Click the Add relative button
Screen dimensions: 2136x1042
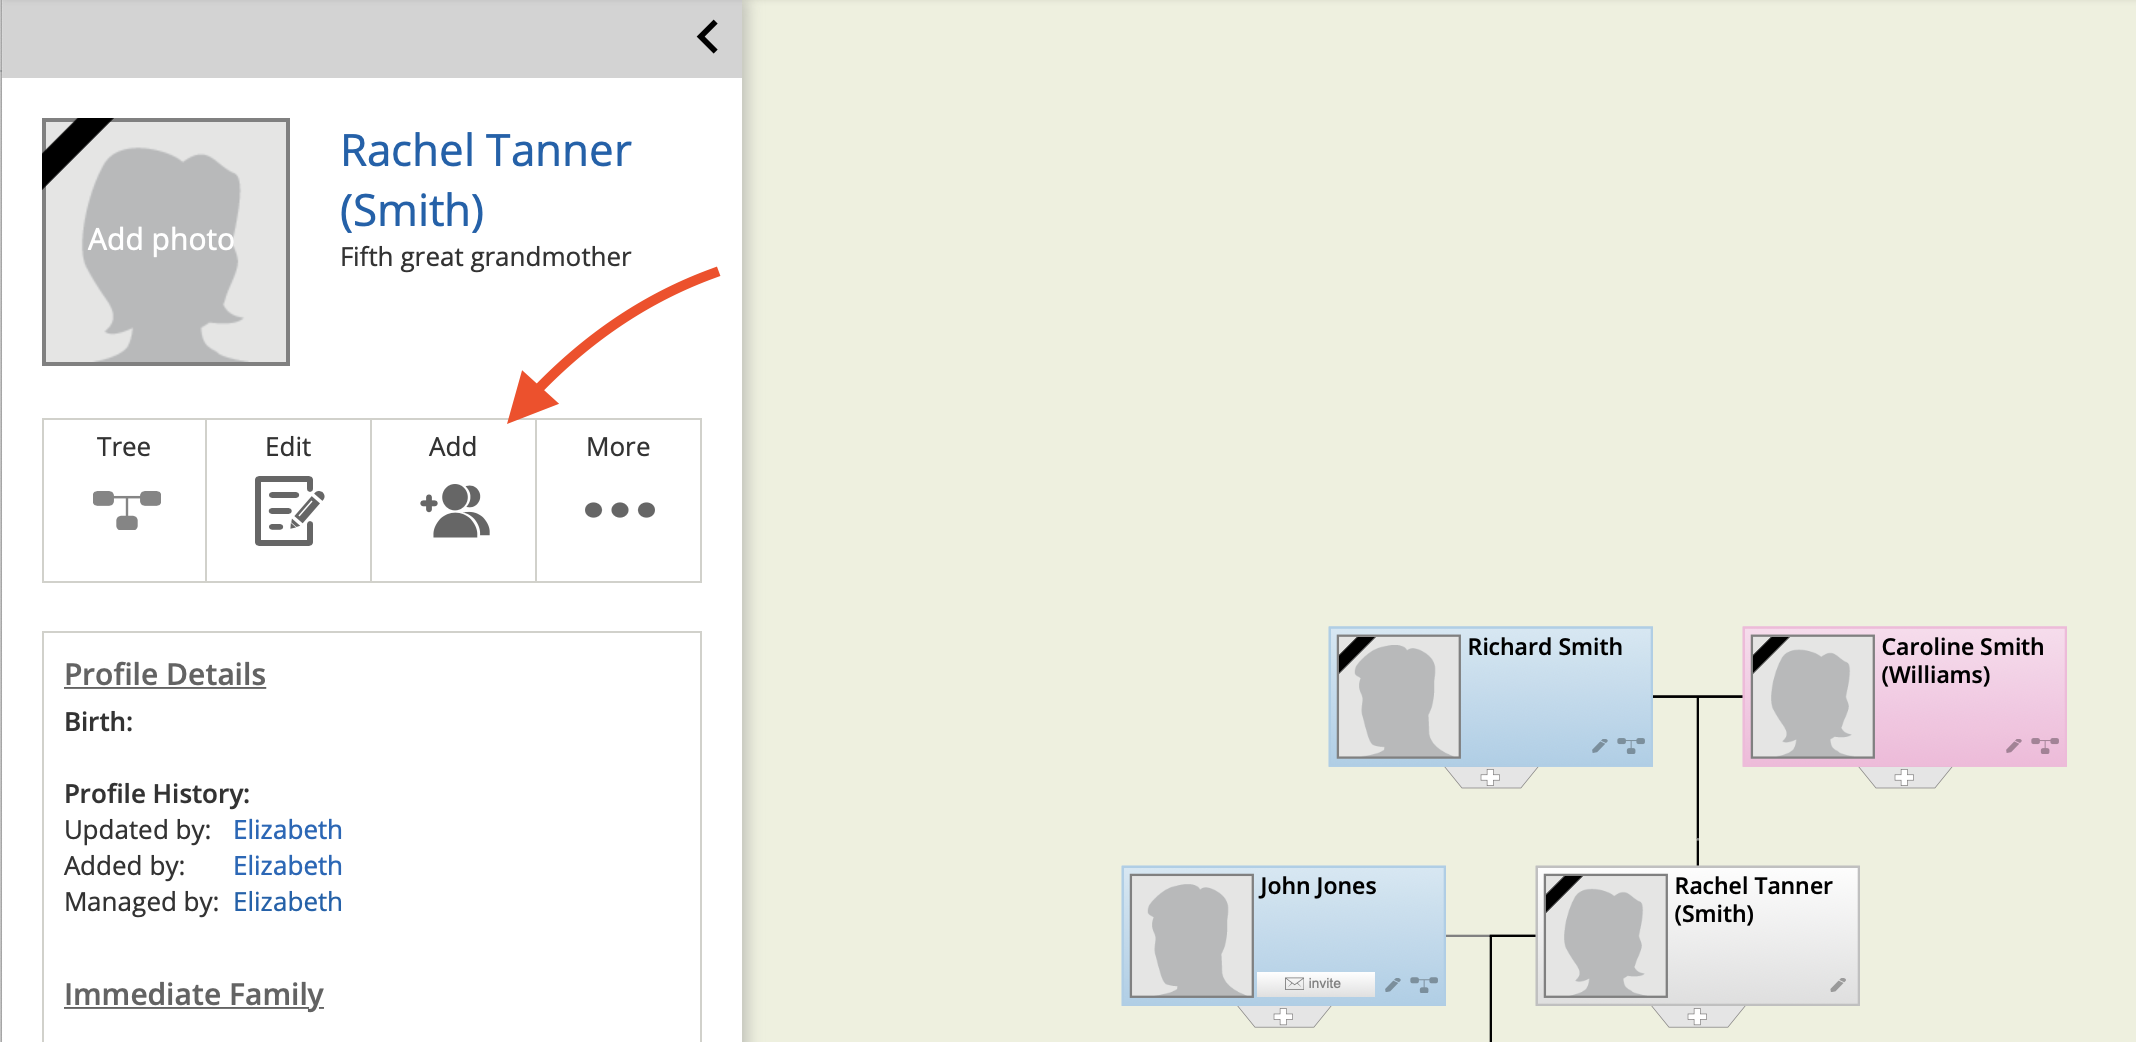(454, 500)
